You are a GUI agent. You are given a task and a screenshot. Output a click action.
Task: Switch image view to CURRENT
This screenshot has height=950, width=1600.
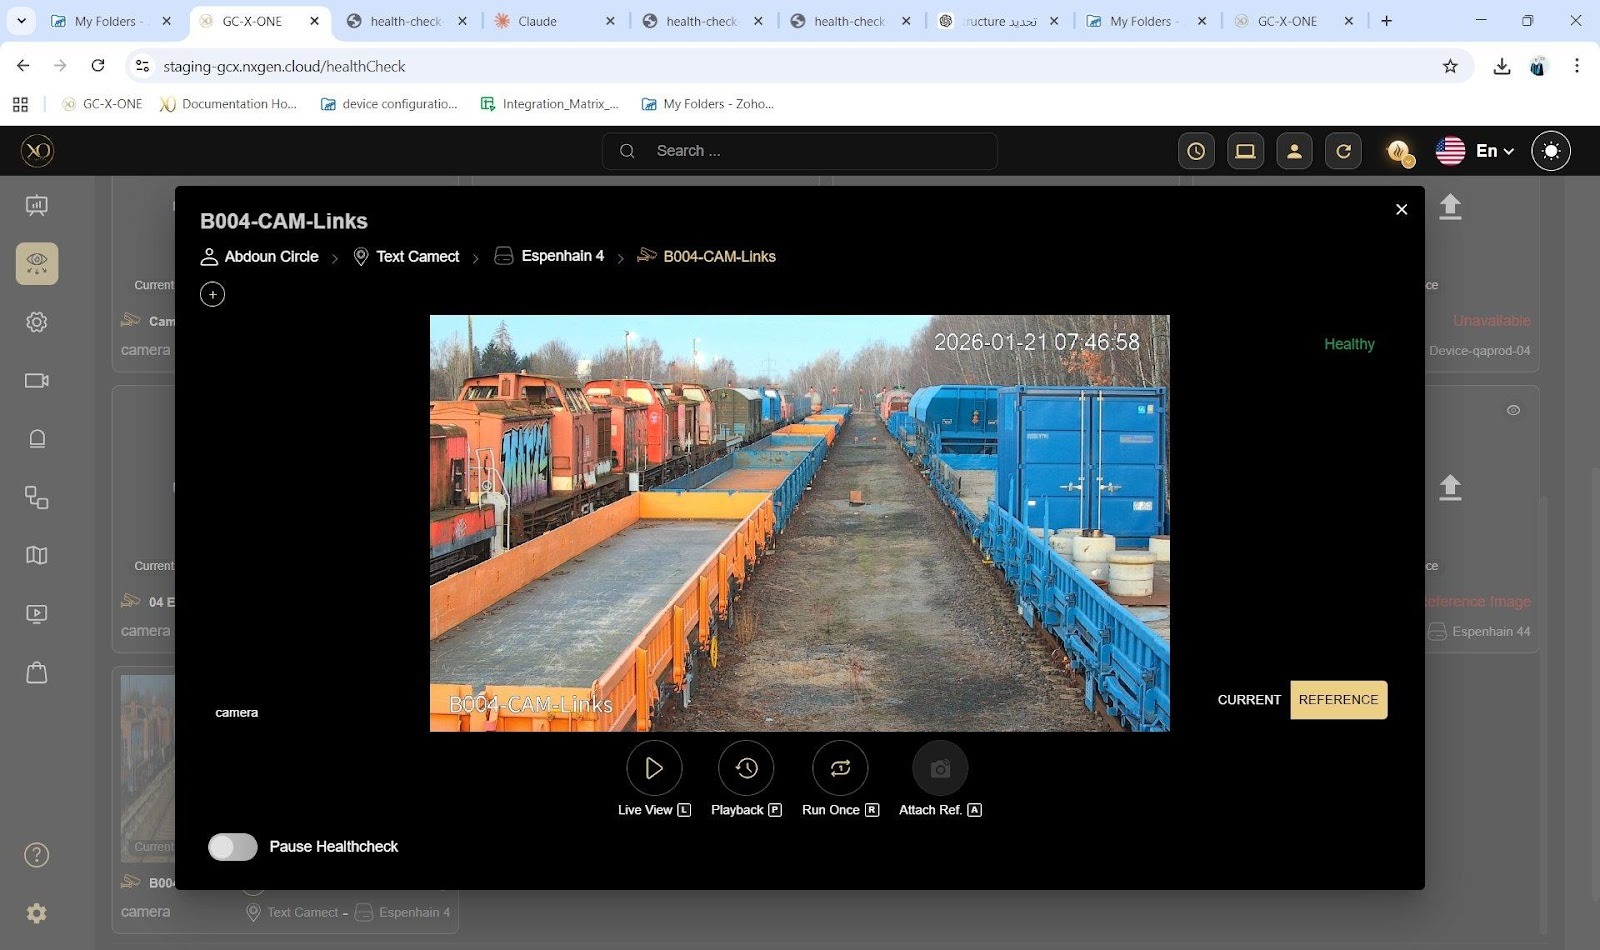point(1248,700)
